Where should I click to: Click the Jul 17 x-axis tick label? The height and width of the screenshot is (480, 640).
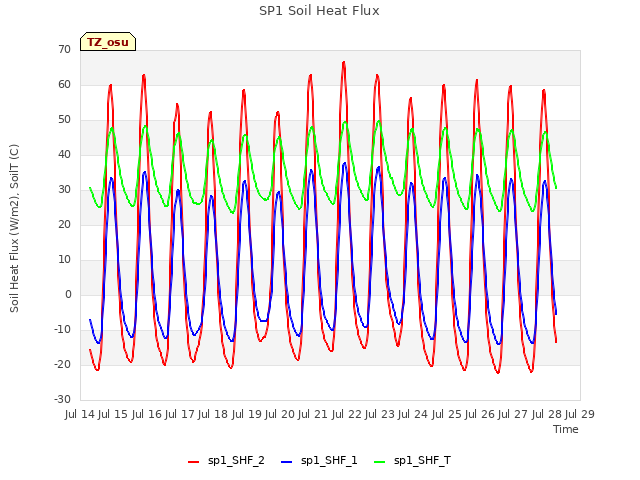coord(180,414)
